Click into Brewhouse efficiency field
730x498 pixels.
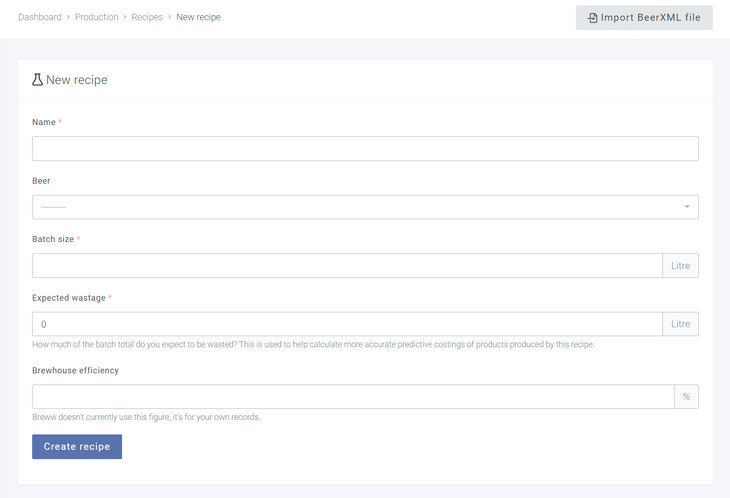pos(353,397)
